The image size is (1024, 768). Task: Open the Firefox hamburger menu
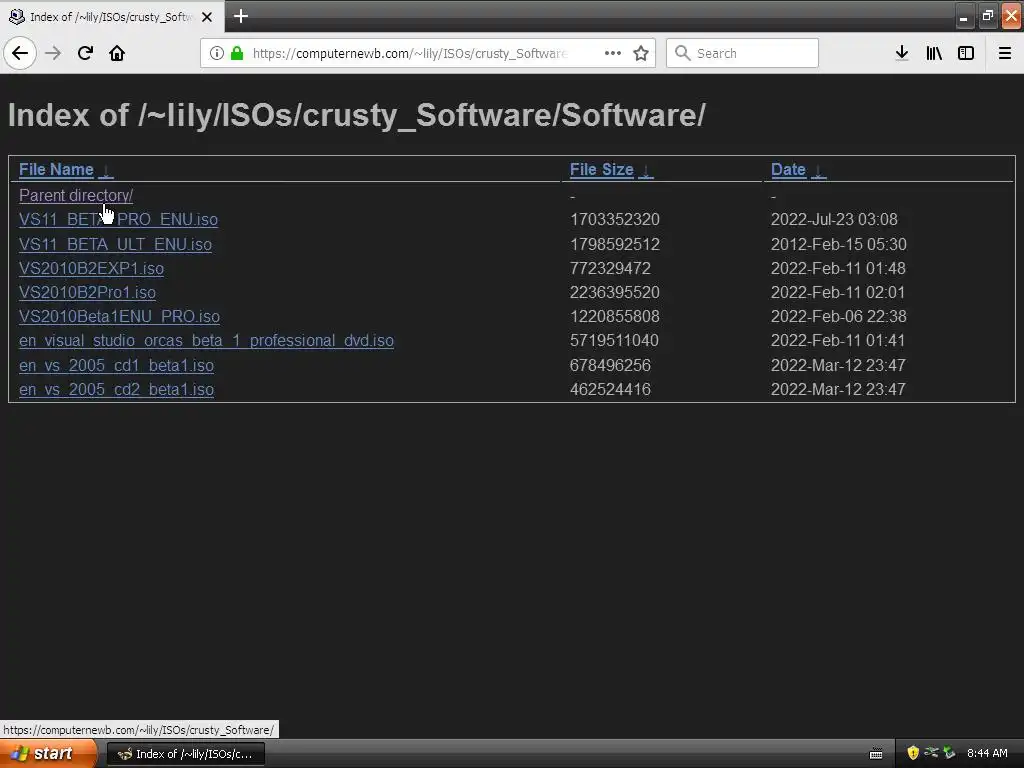click(x=1005, y=53)
